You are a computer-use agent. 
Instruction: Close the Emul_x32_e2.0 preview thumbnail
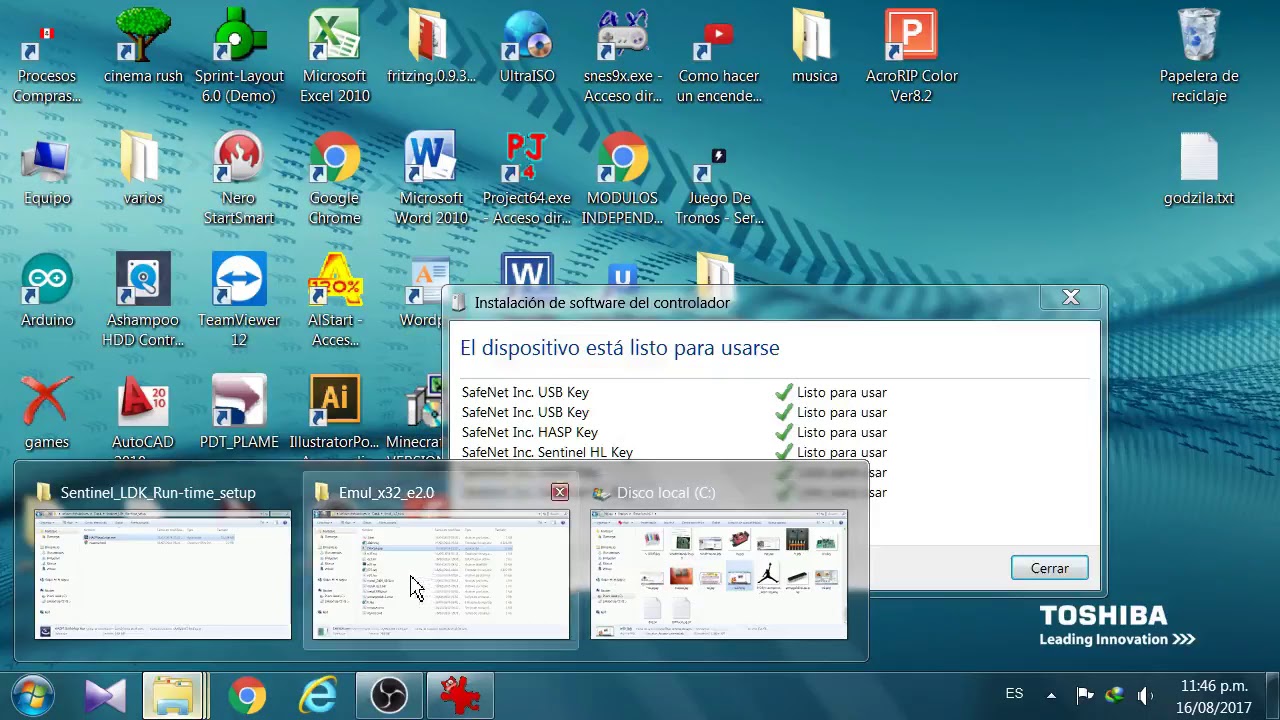pyautogui.click(x=560, y=492)
